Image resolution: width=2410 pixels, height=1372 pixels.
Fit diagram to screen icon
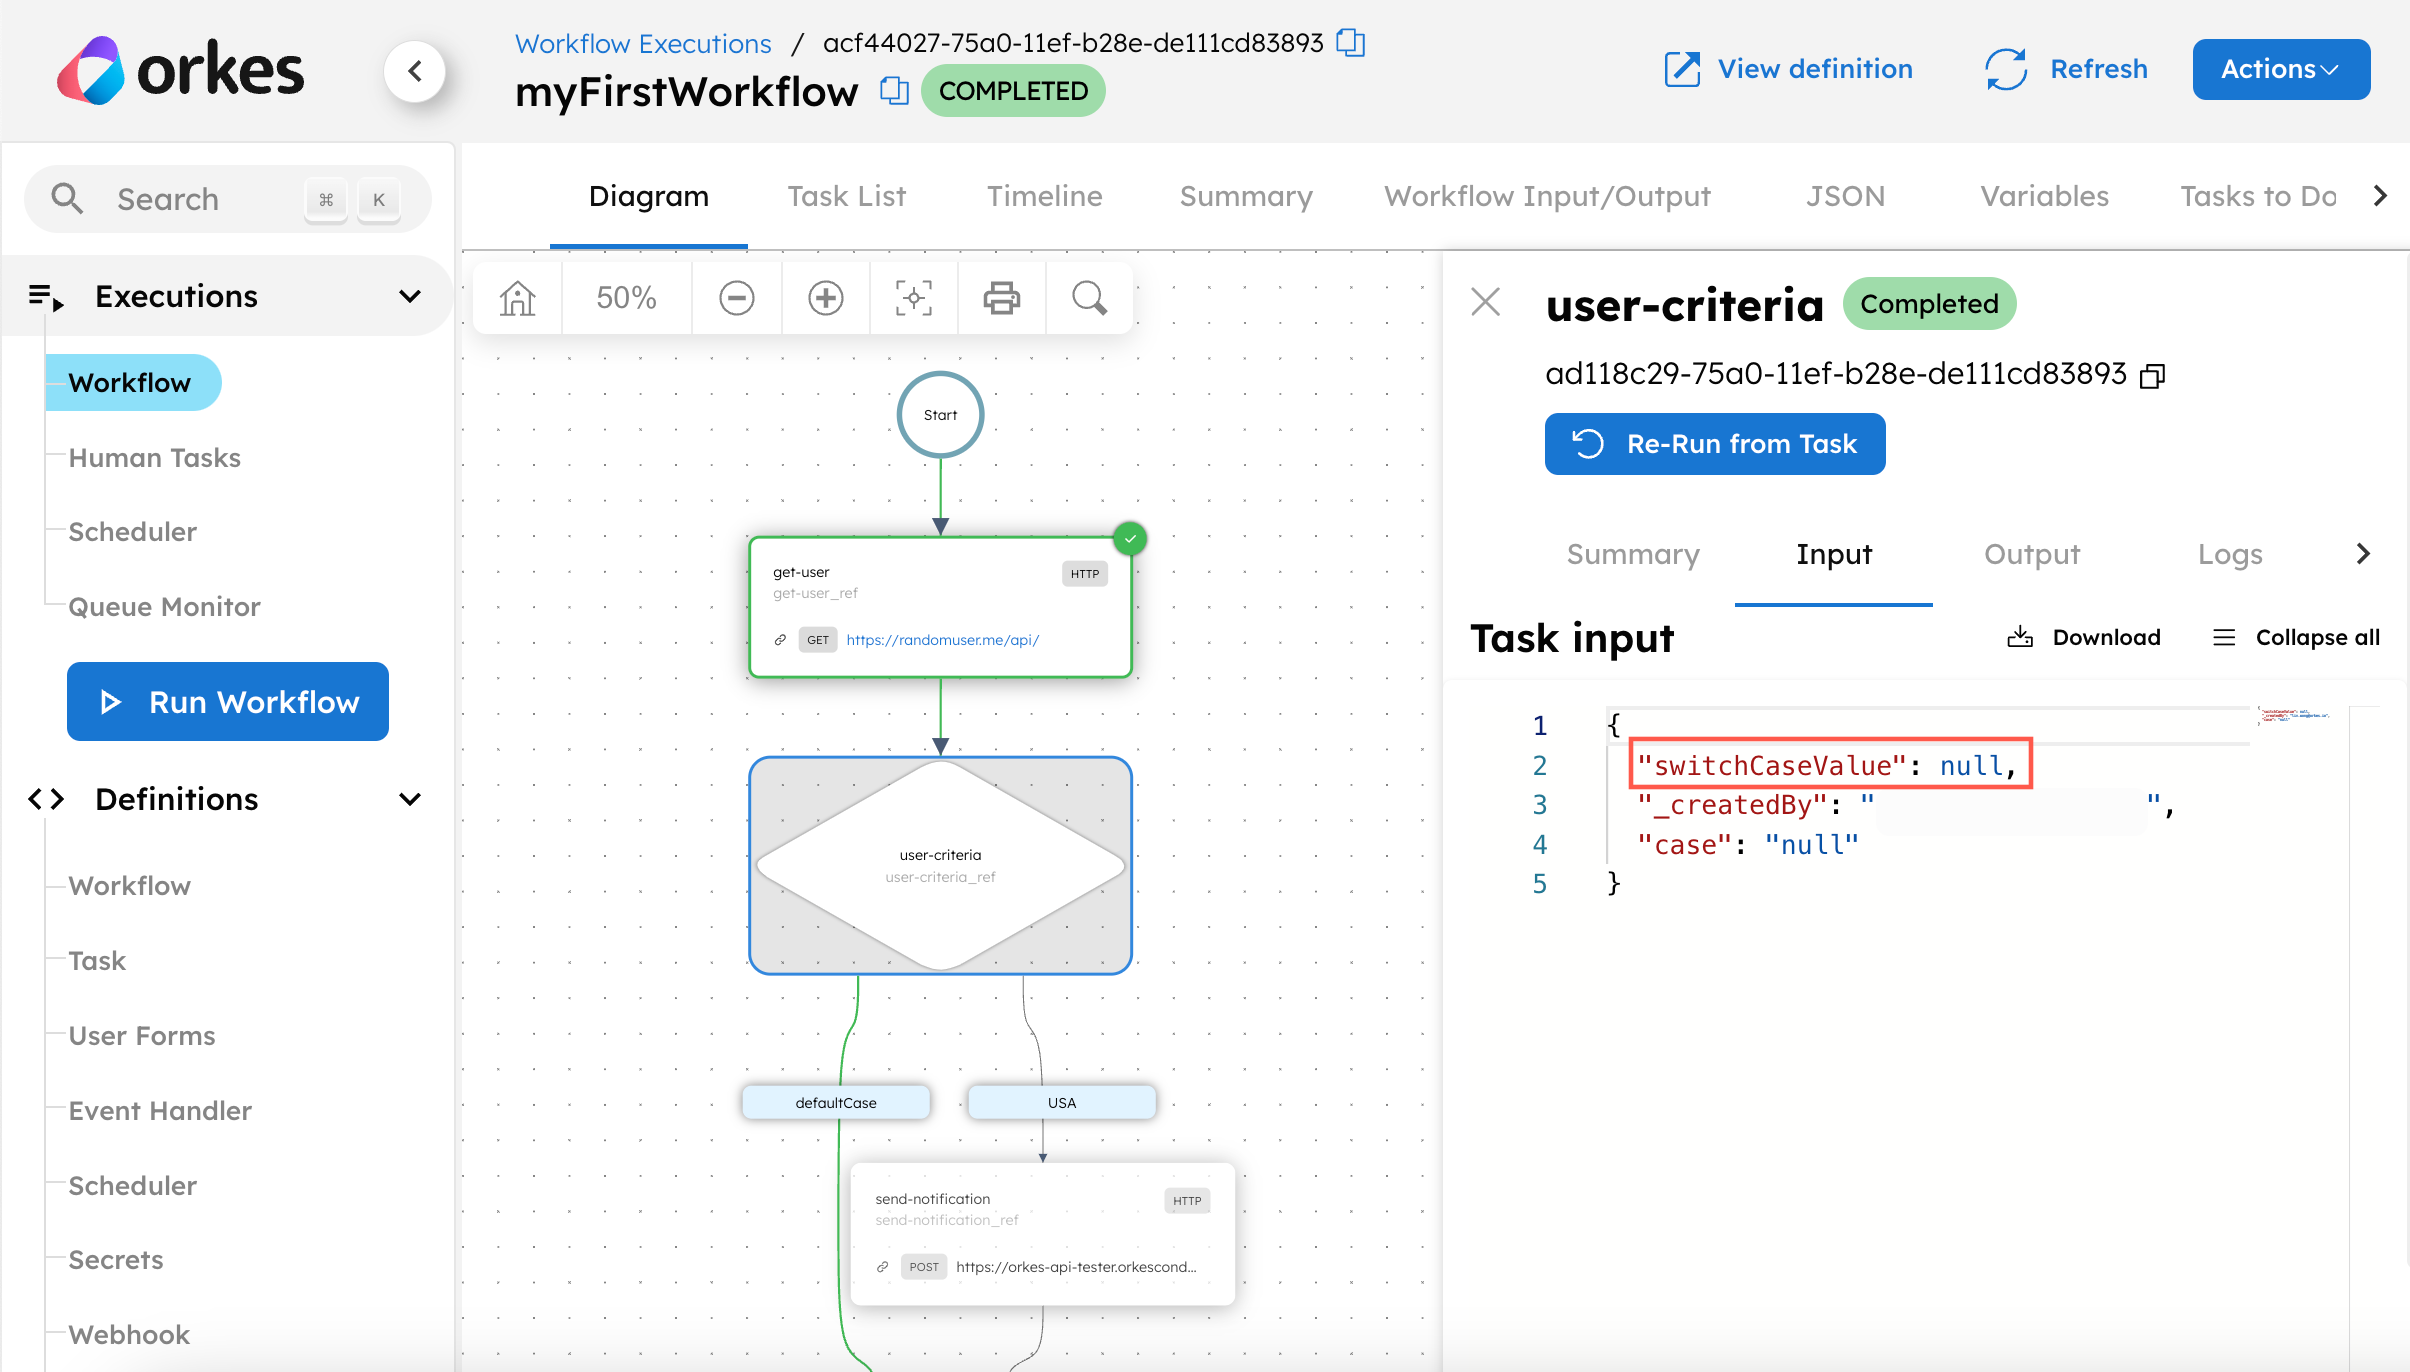914,298
